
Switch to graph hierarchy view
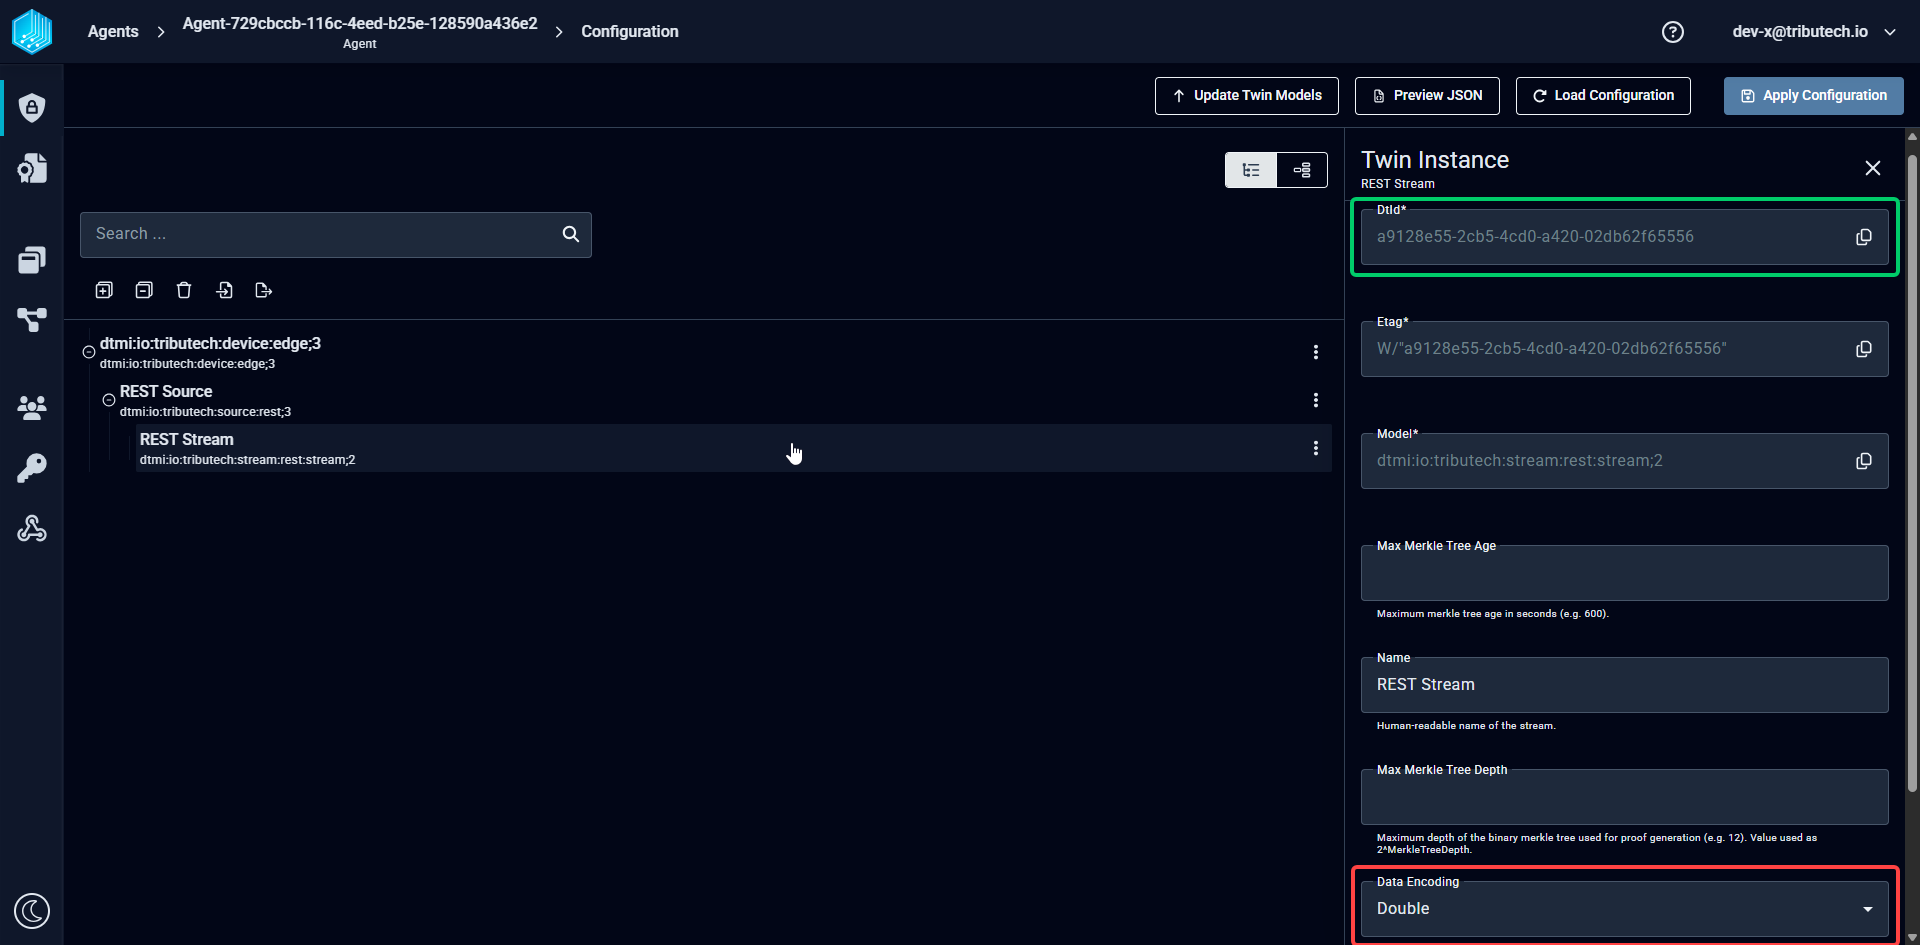click(1302, 170)
